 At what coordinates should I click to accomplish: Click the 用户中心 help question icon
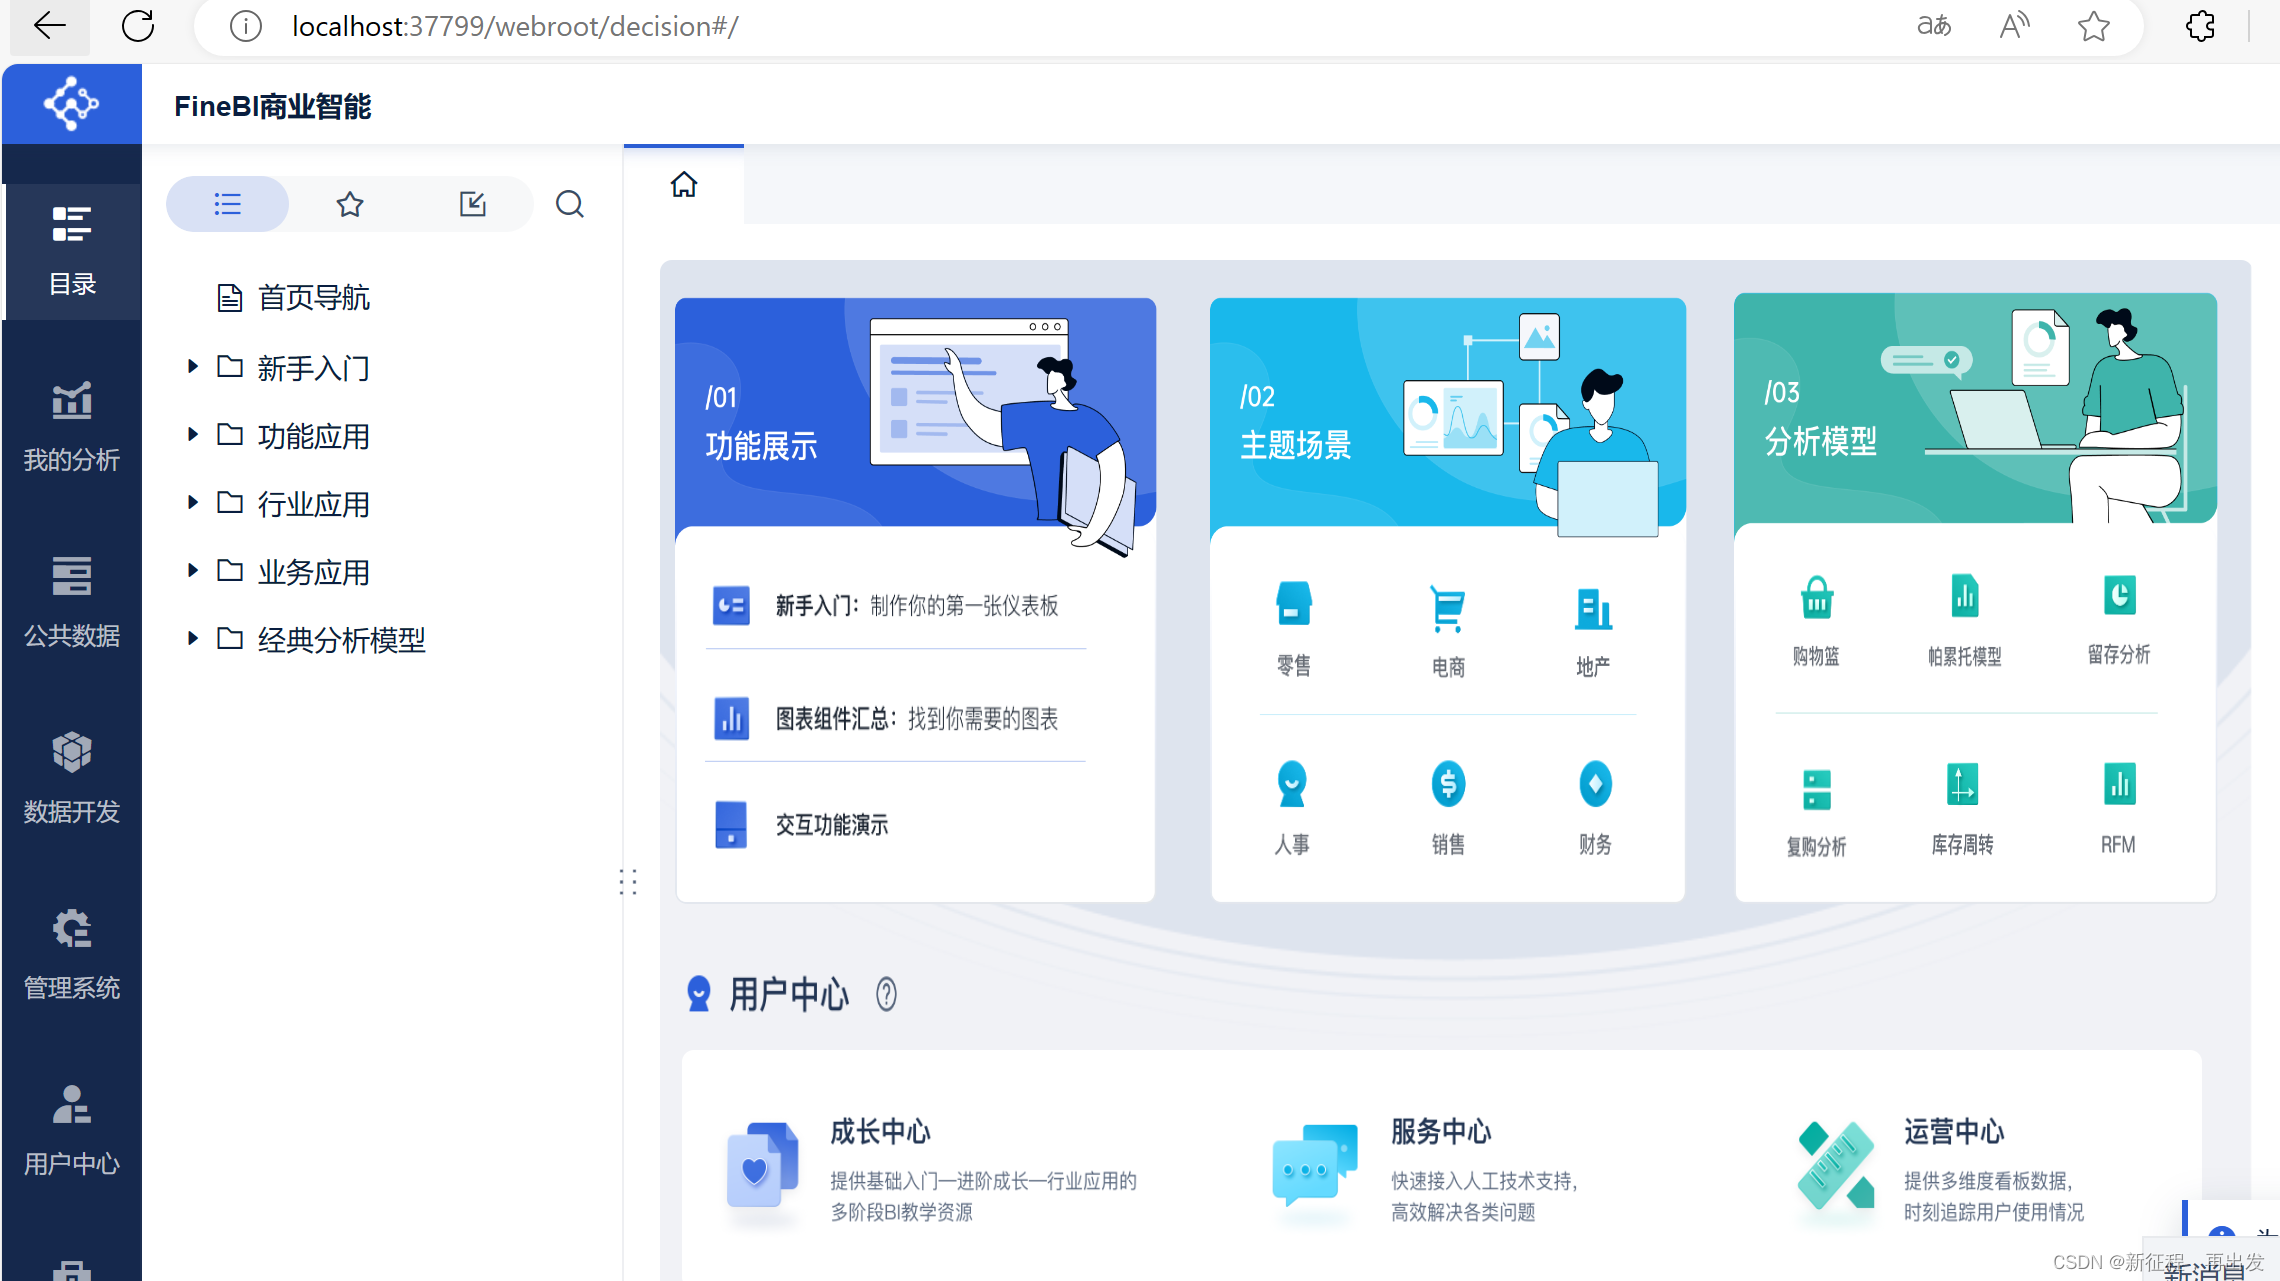(886, 994)
